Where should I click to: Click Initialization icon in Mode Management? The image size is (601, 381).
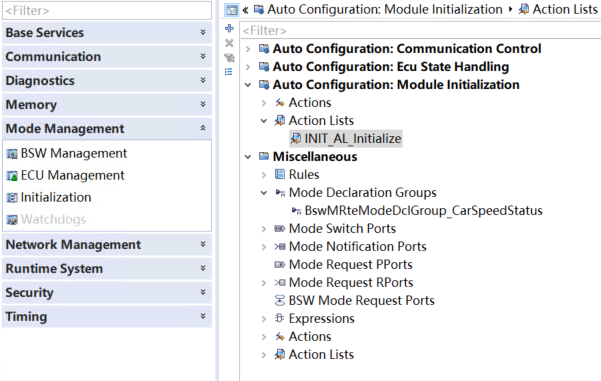[x=12, y=198]
